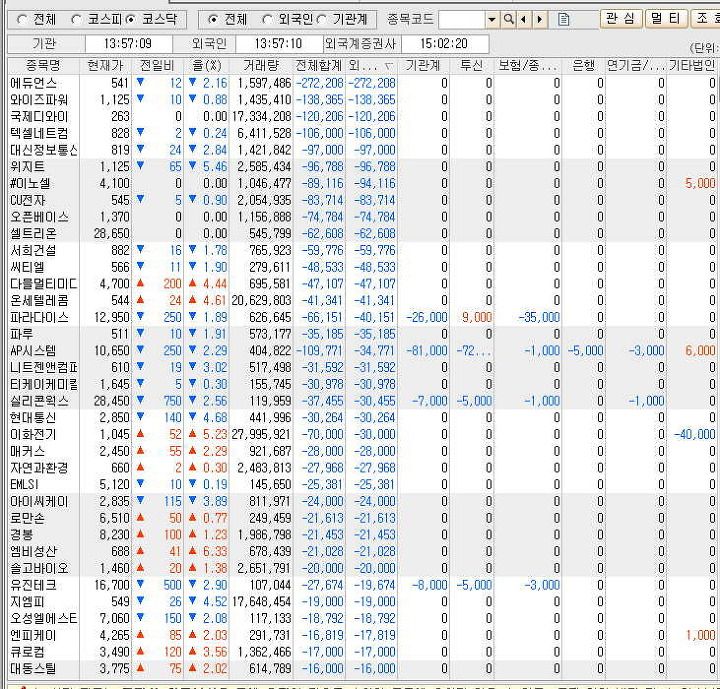720x689 pixels.
Task: Sort by the 기타법인 column header
Action: (692, 66)
